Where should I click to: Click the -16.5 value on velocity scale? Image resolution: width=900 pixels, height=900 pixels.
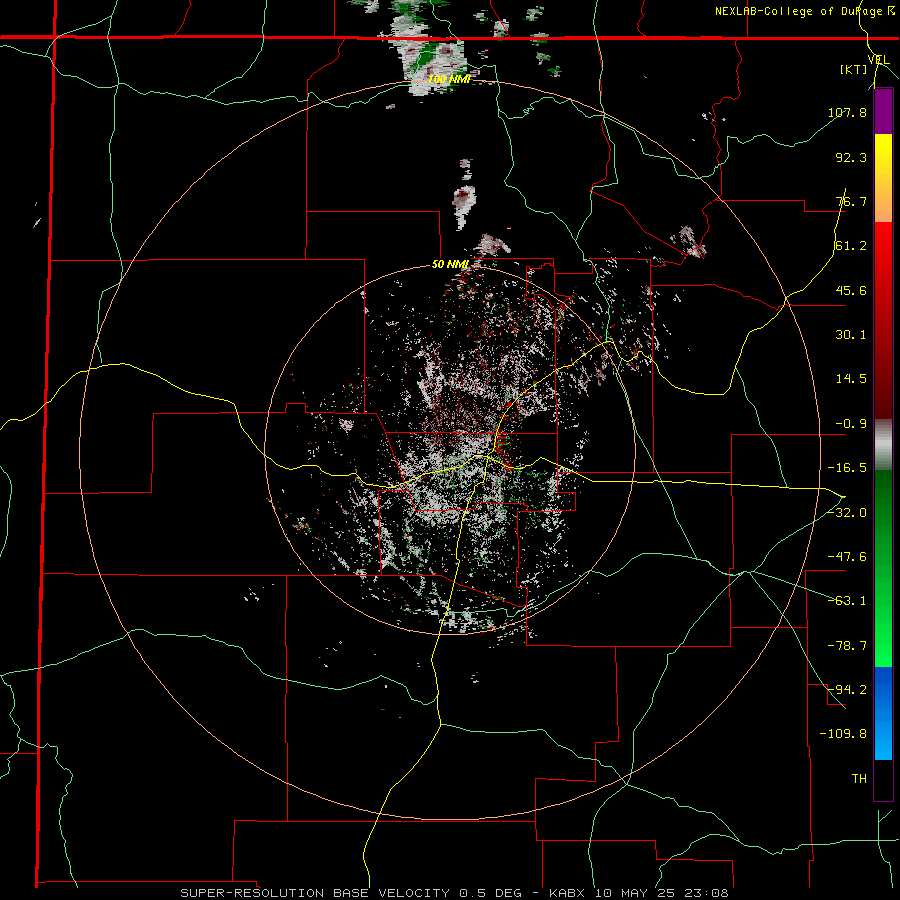coord(847,468)
